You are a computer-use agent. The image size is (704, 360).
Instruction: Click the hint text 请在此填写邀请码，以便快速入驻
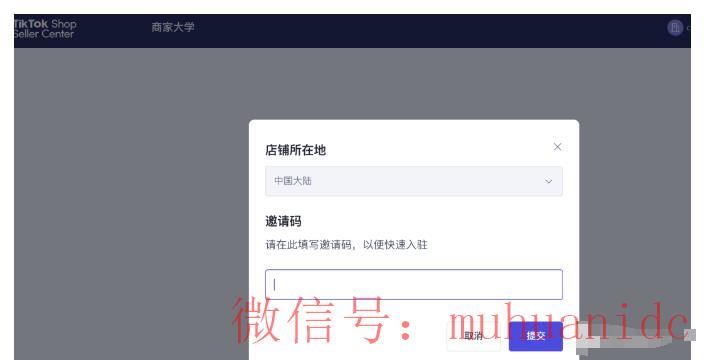(346, 245)
